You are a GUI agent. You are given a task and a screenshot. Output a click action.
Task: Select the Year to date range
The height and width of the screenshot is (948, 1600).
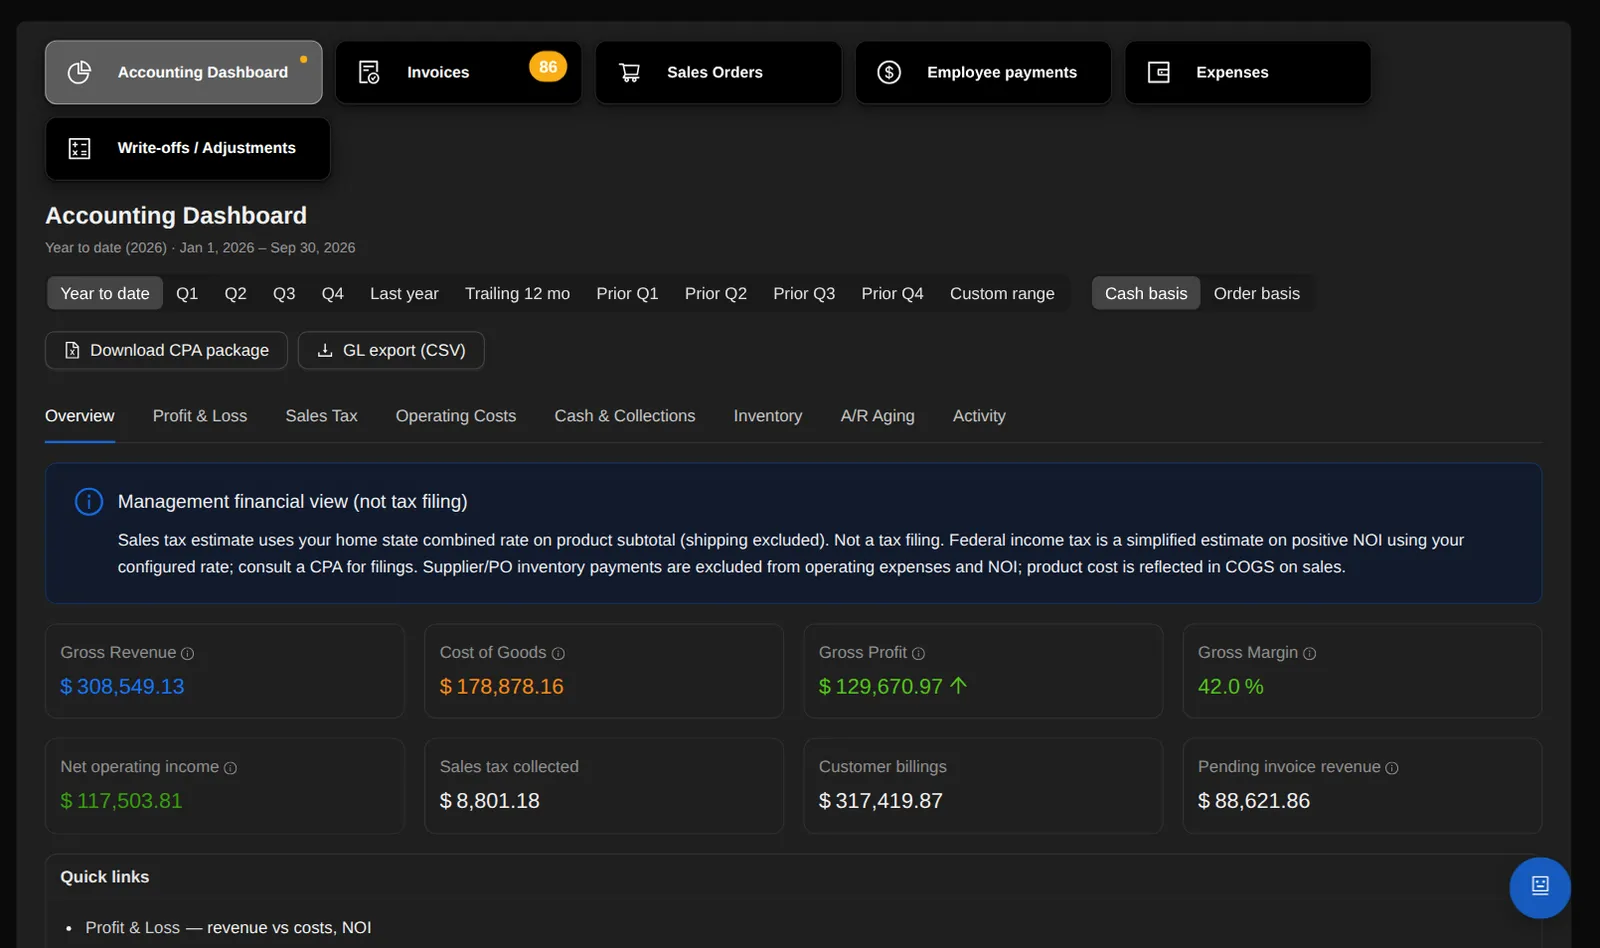point(105,293)
